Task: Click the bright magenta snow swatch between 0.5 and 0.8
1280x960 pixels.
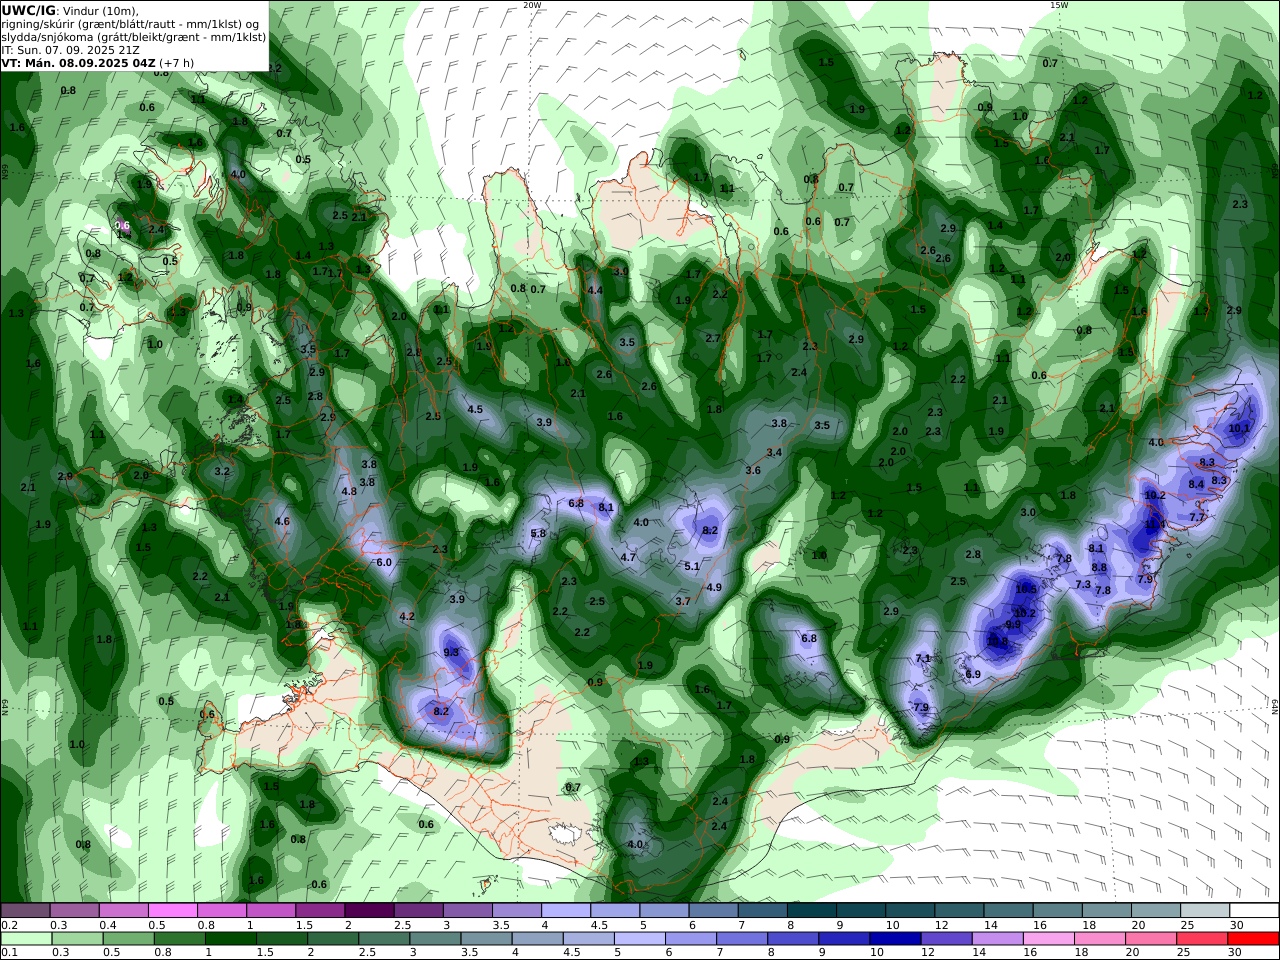Action: [173, 911]
